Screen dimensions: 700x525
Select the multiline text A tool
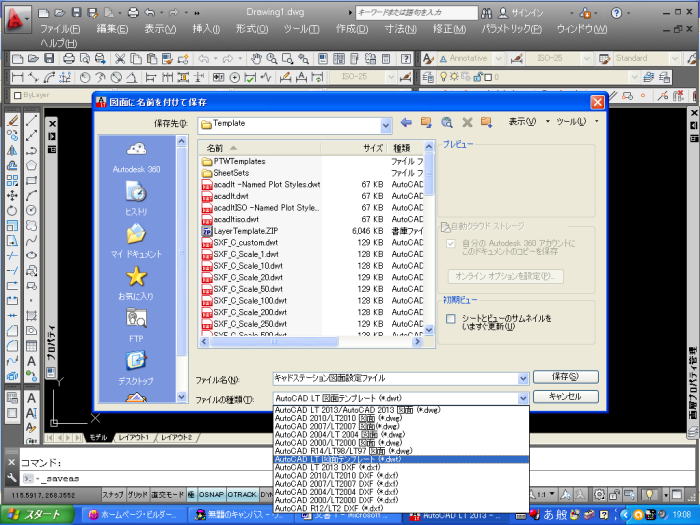click(31, 361)
